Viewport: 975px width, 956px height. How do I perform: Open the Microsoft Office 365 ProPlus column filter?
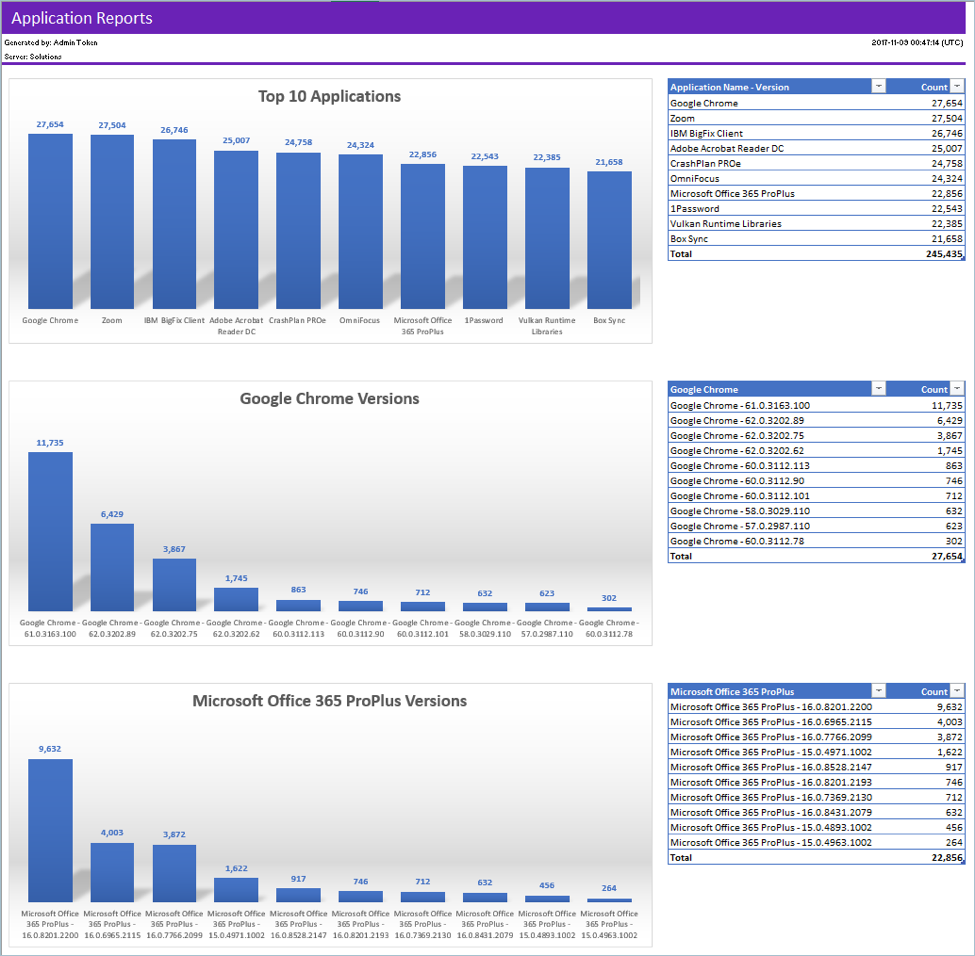(879, 691)
